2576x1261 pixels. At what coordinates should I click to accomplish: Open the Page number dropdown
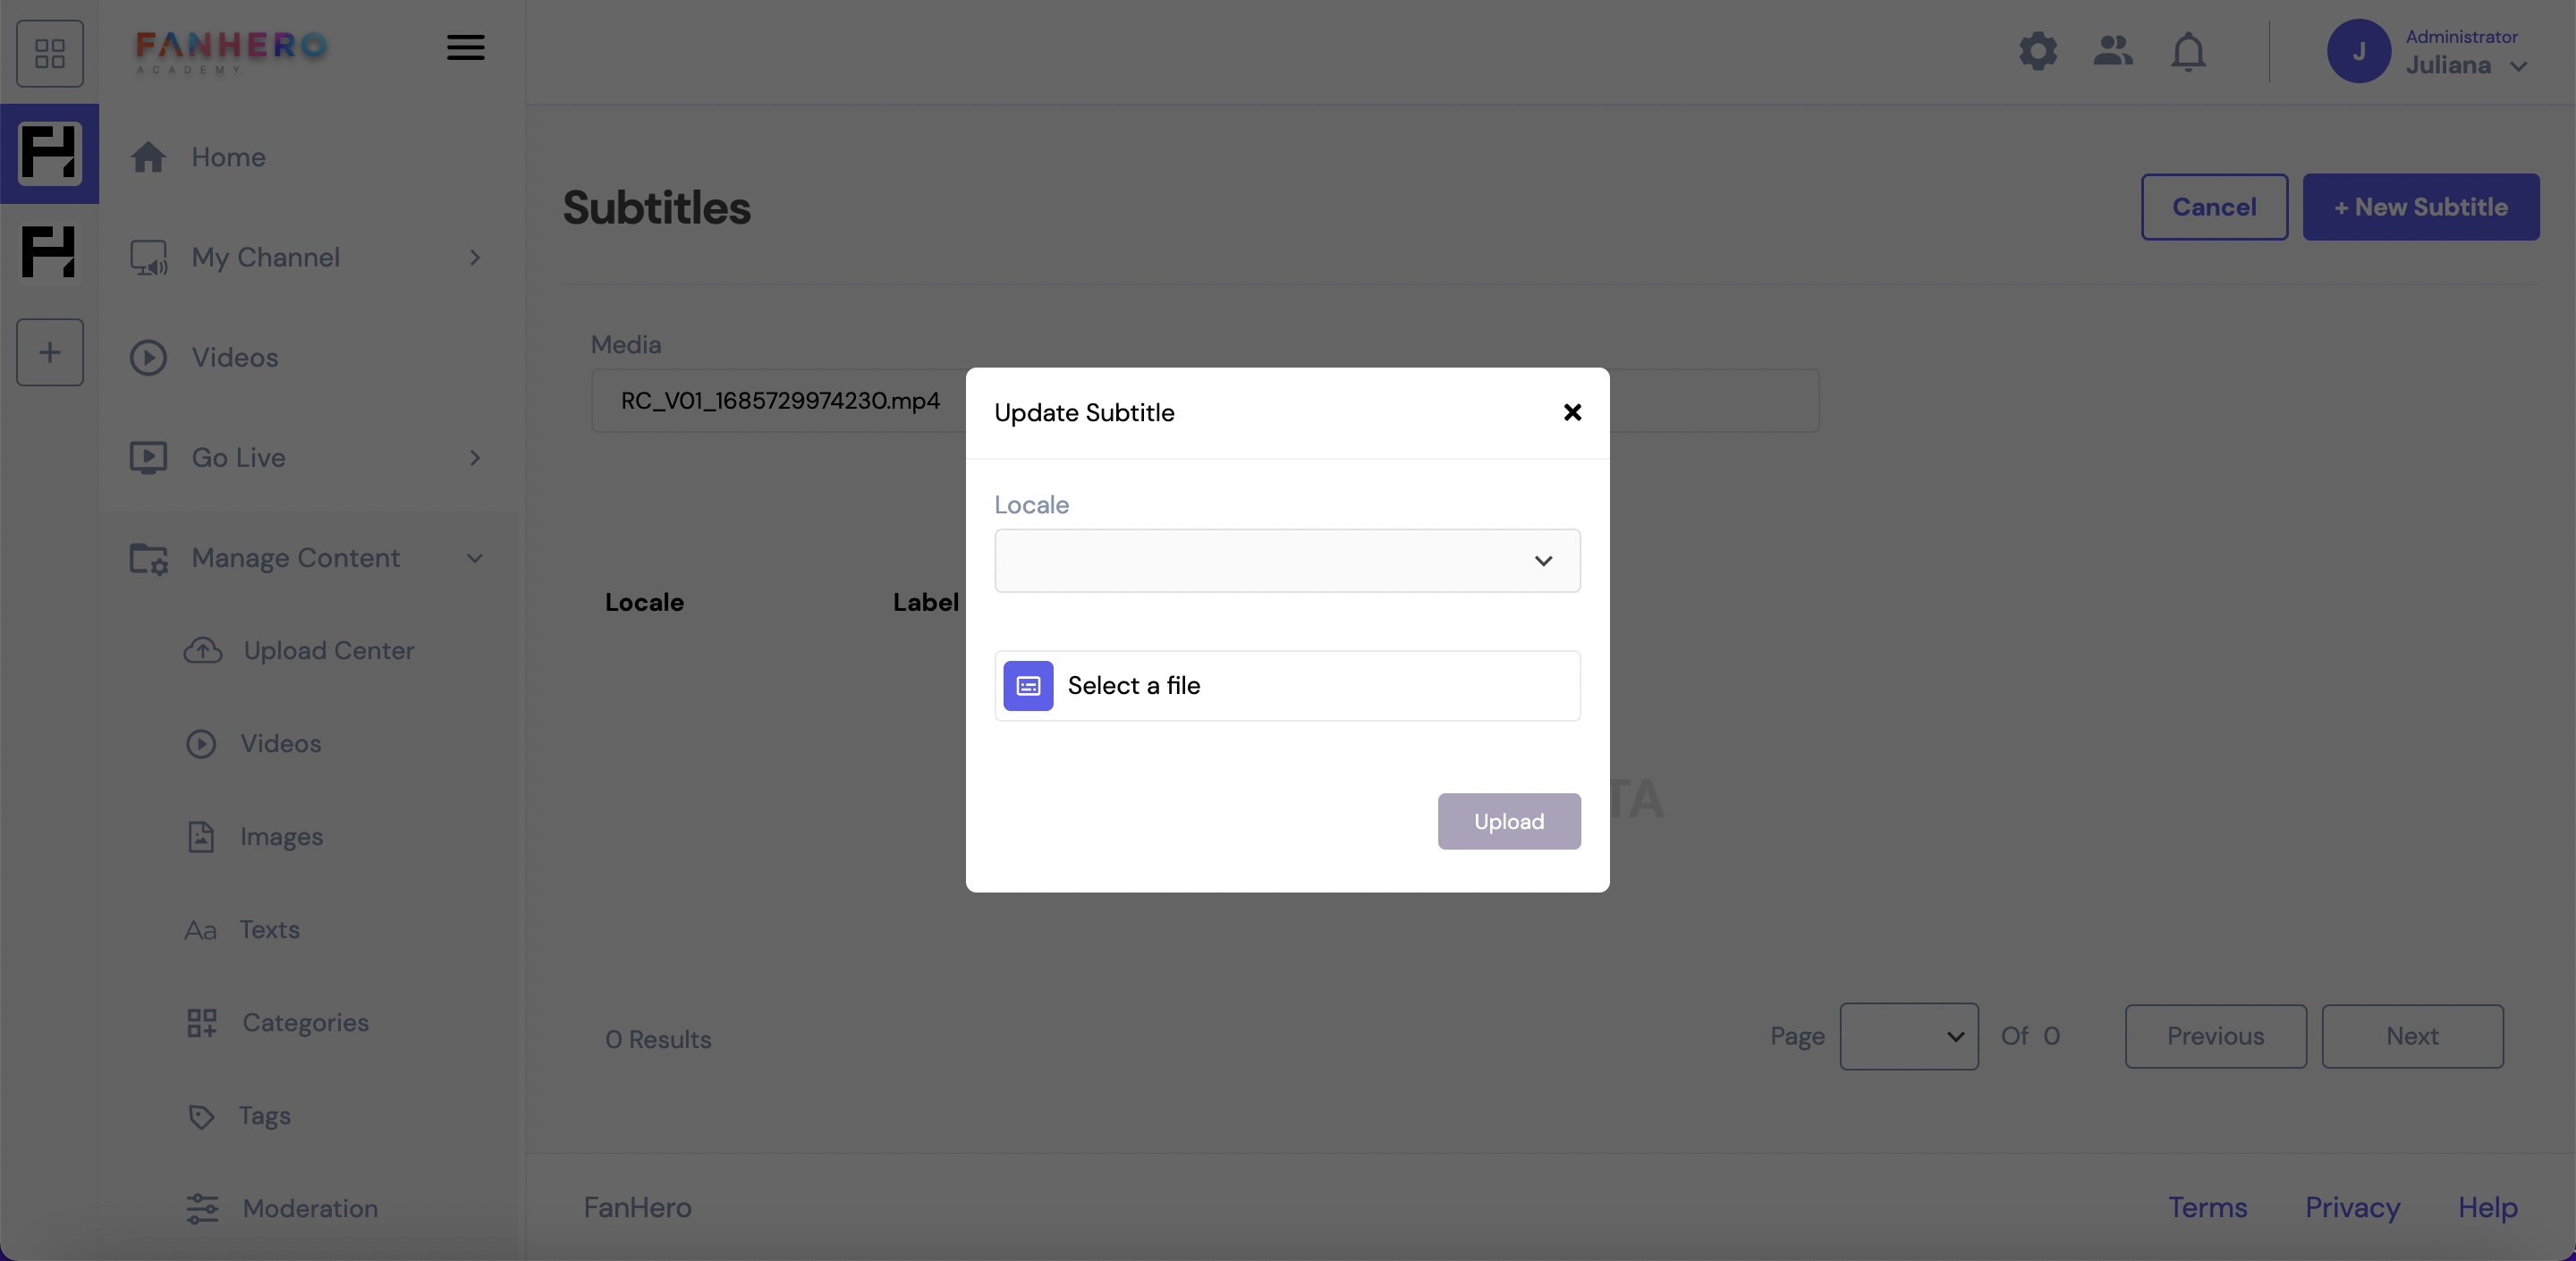[1908, 1036]
